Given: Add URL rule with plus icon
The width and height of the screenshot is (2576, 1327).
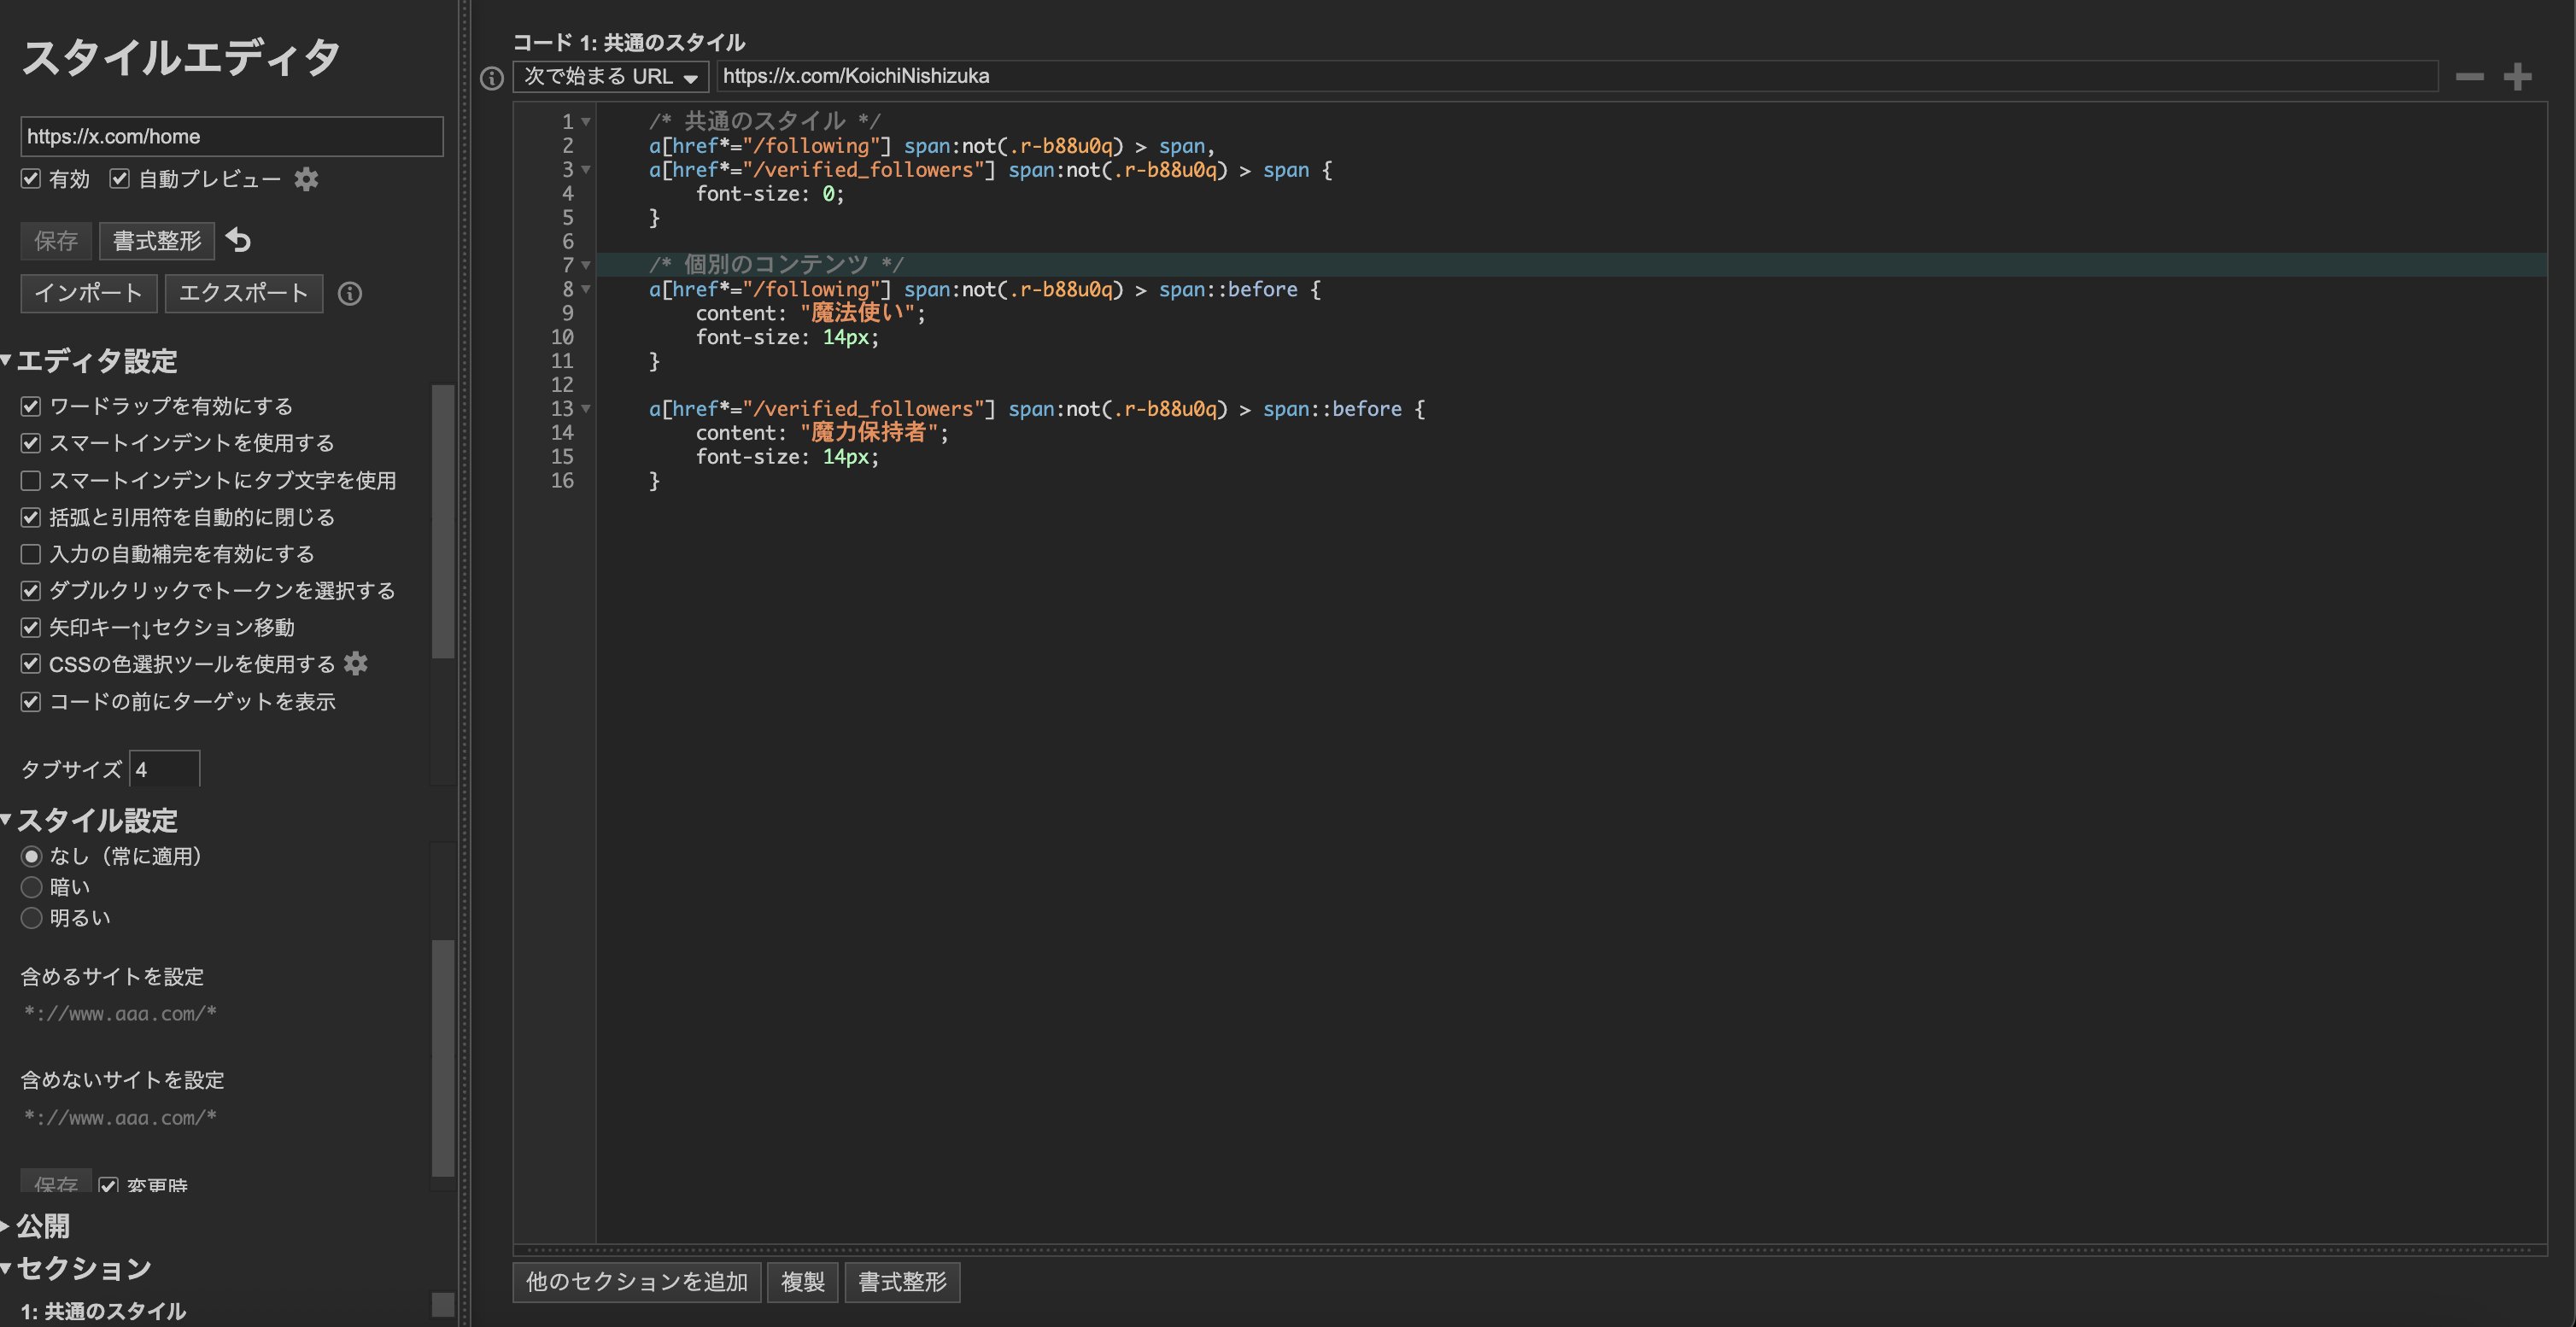Looking at the screenshot, I should tap(2517, 76).
